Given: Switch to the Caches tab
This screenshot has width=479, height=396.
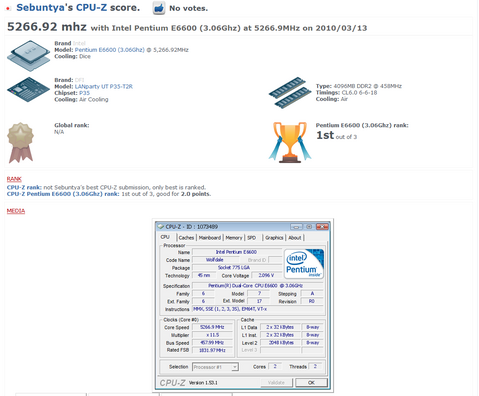Looking at the screenshot, I should point(186,238).
